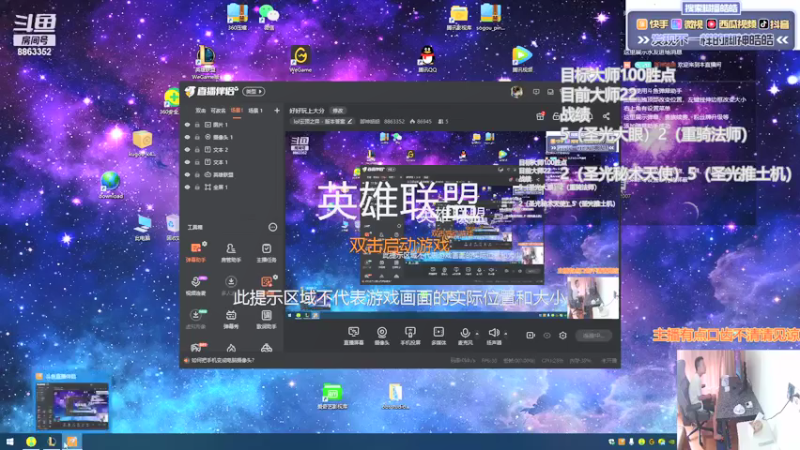The image size is (800, 450).
Task: Edit the lol云顶之弈 category tag
Action: pyautogui.click(x=322, y=121)
